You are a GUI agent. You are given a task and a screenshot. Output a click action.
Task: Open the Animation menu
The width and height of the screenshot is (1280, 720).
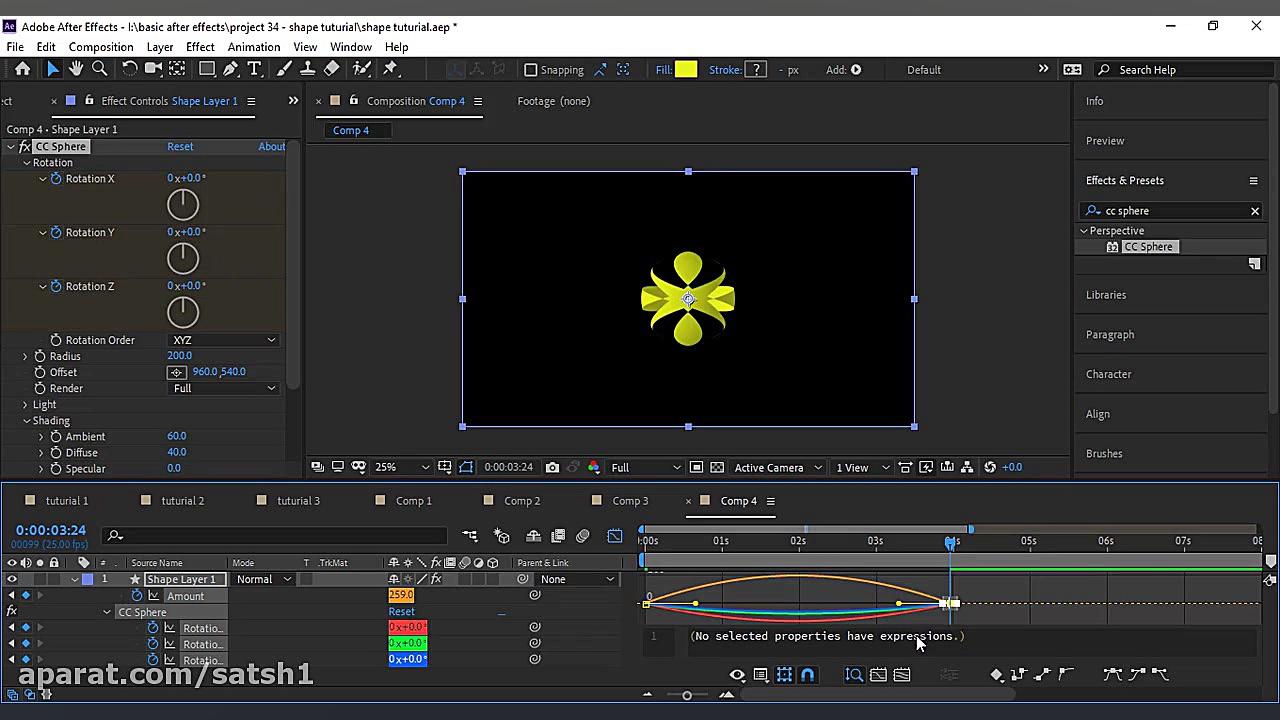point(253,47)
